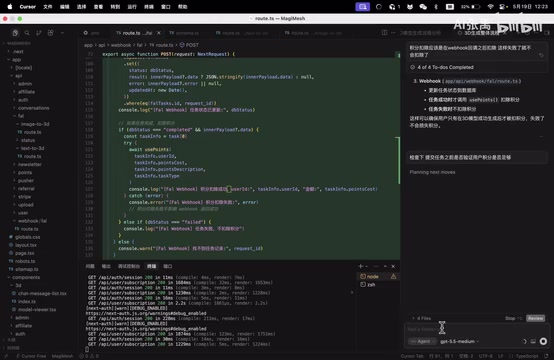Image resolution: width=554 pixels, height=360 pixels.
Task: Open the gpt-5.5-medium model selector
Action: pos(460,341)
